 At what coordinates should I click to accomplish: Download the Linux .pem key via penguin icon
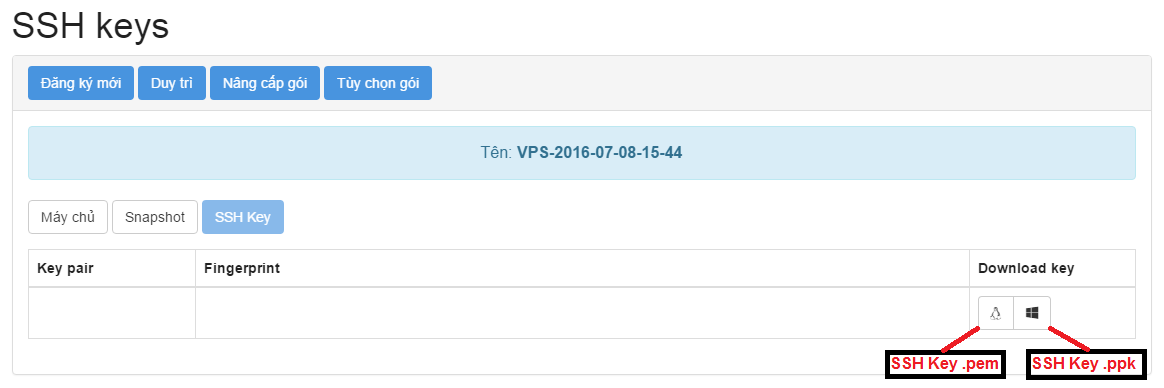(995, 313)
